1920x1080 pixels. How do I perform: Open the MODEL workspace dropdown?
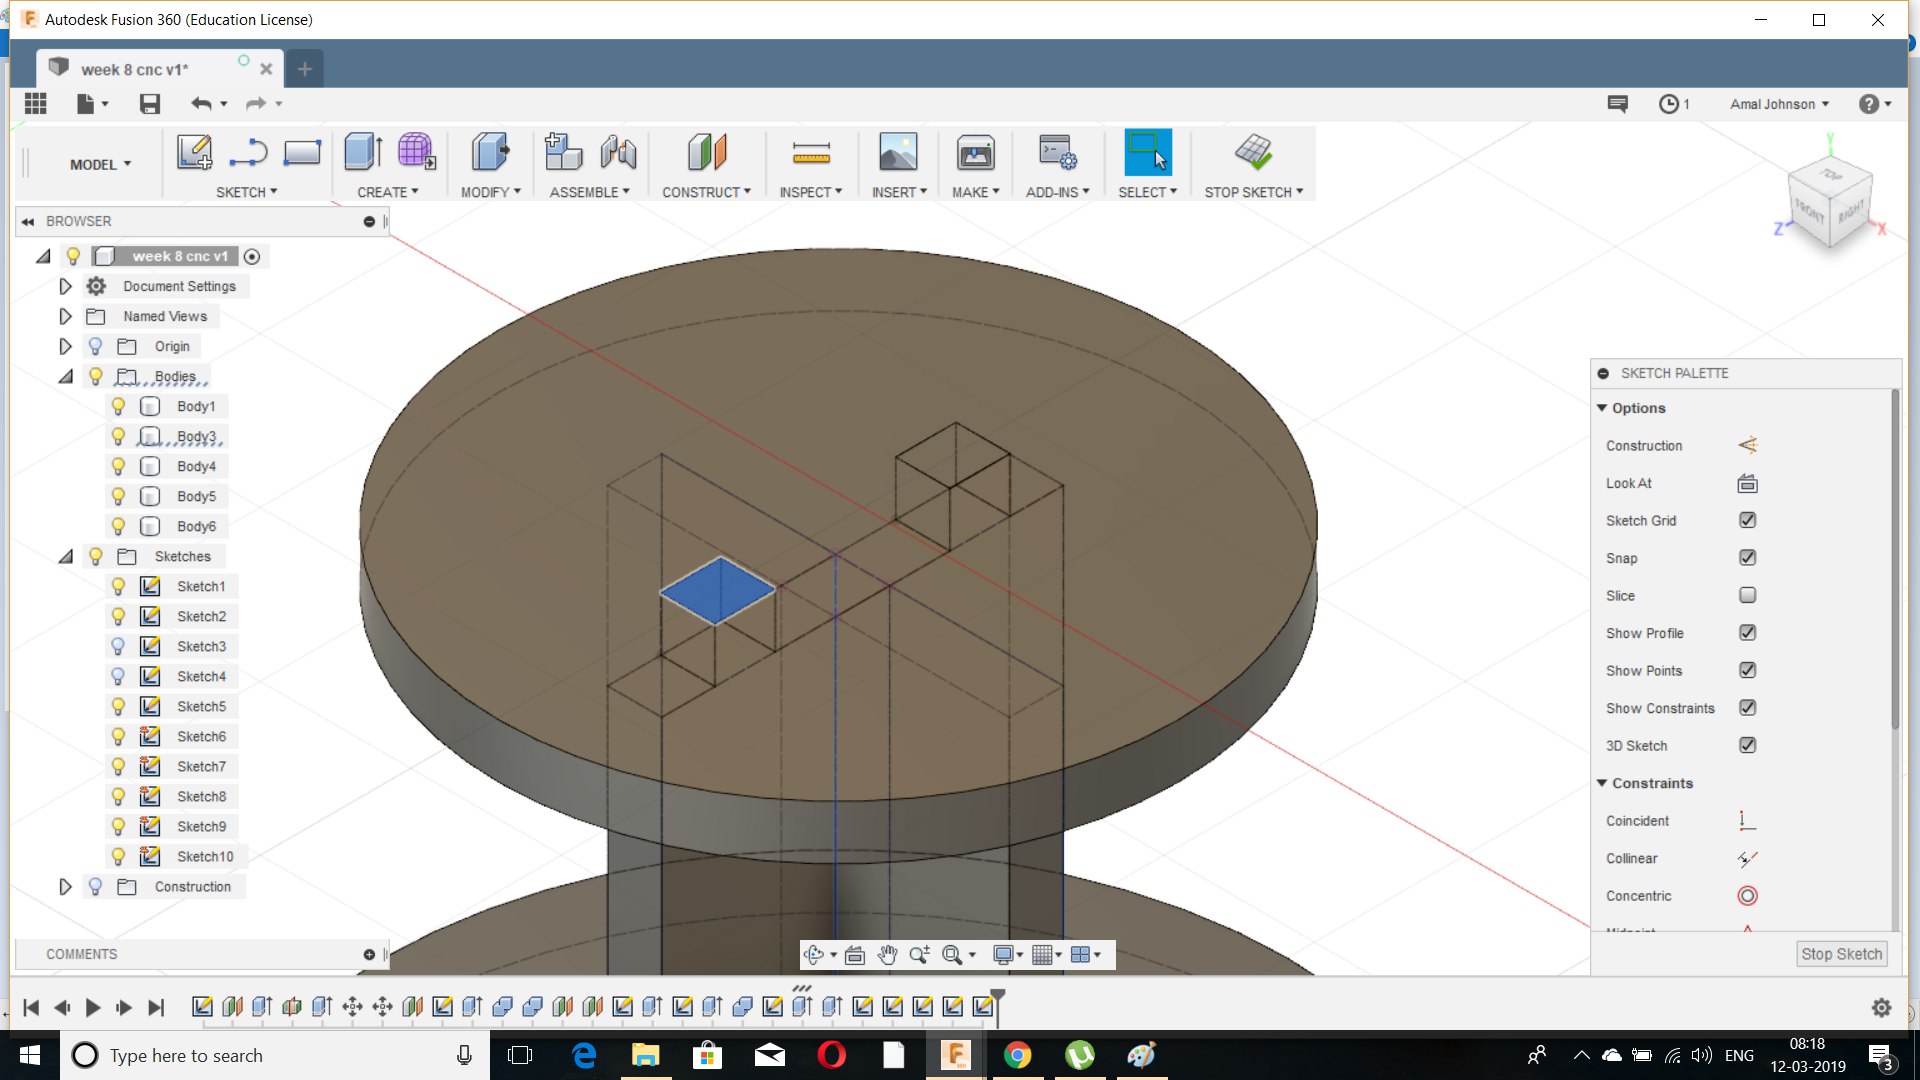(x=100, y=164)
